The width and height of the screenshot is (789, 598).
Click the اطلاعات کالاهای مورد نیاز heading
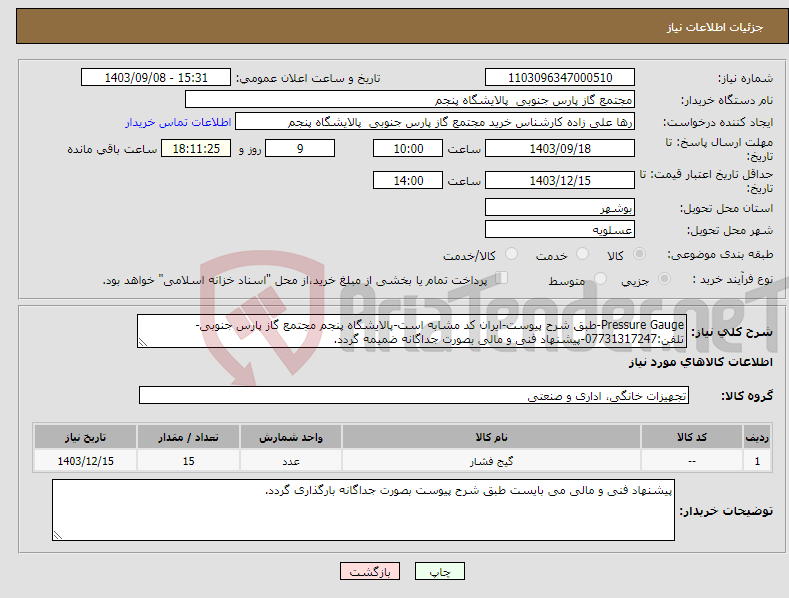[x=700, y=362]
